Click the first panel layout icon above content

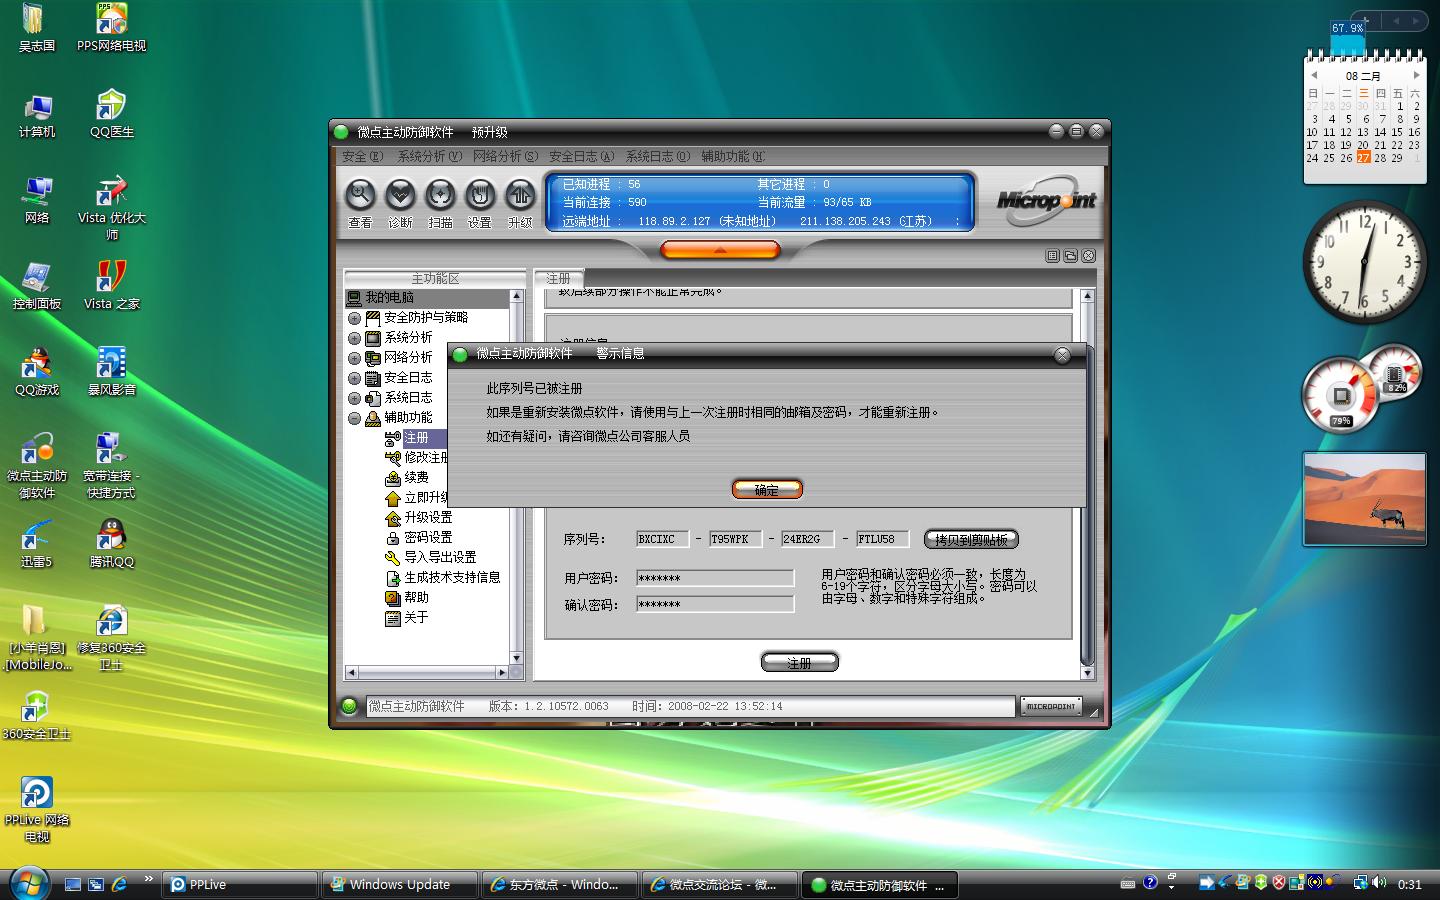(1052, 256)
